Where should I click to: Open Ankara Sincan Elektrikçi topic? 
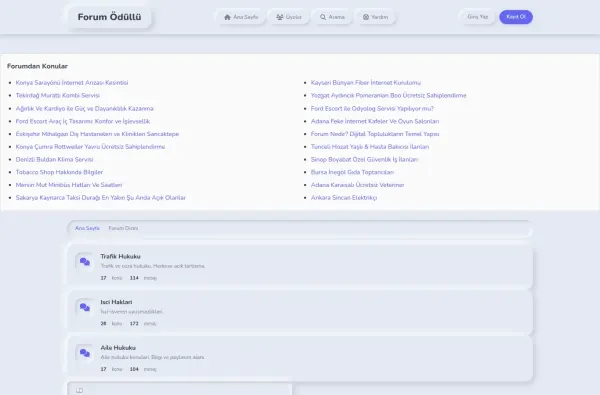(x=344, y=198)
